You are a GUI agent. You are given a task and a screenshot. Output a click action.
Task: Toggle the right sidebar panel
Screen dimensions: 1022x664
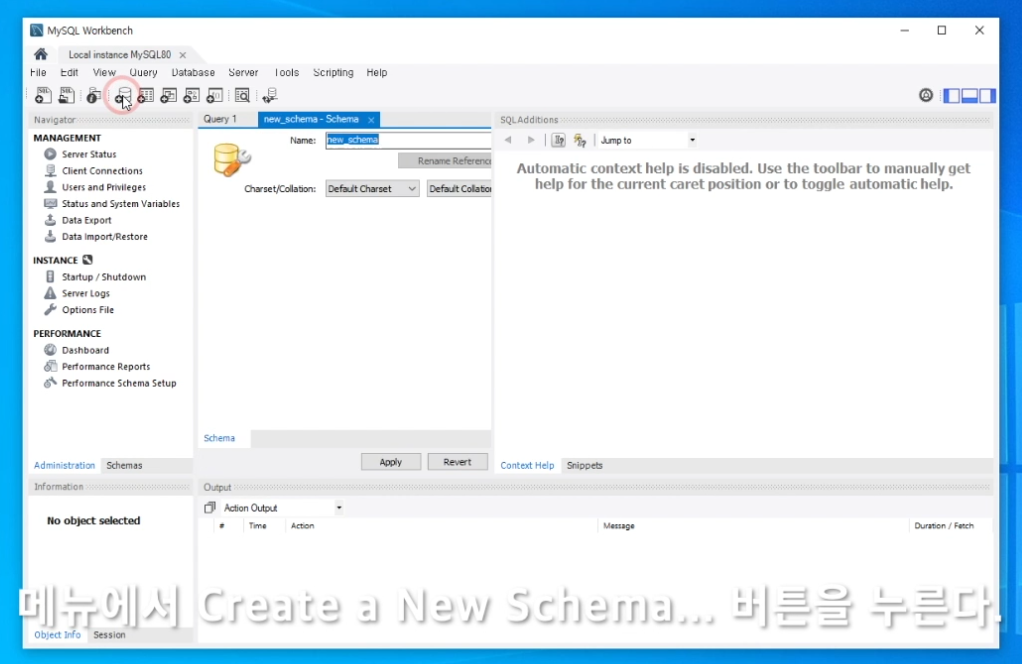point(987,95)
